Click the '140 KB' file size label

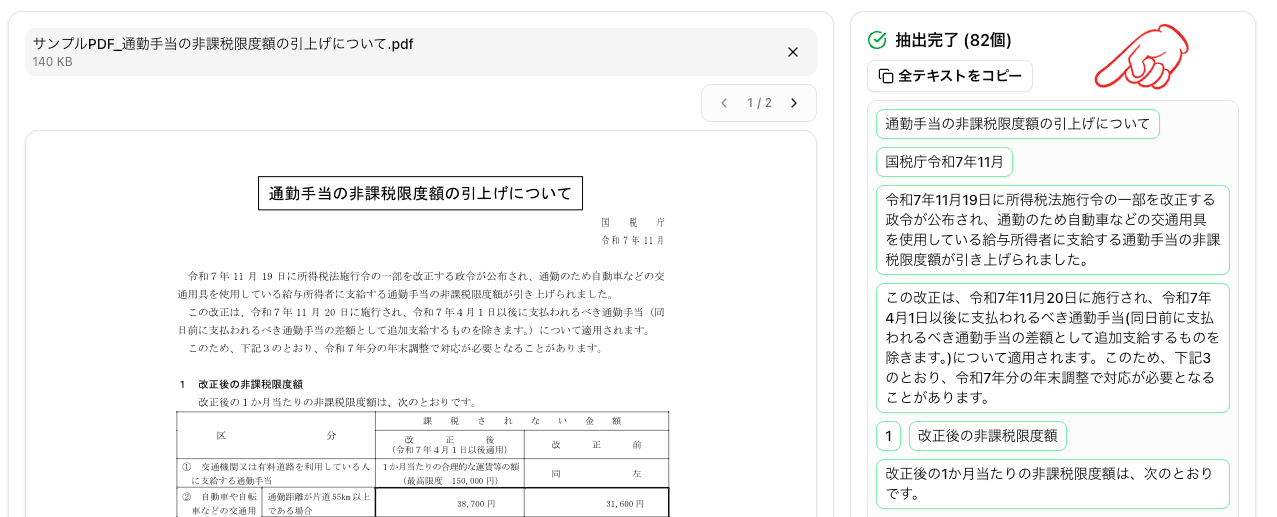(x=52, y=62)
